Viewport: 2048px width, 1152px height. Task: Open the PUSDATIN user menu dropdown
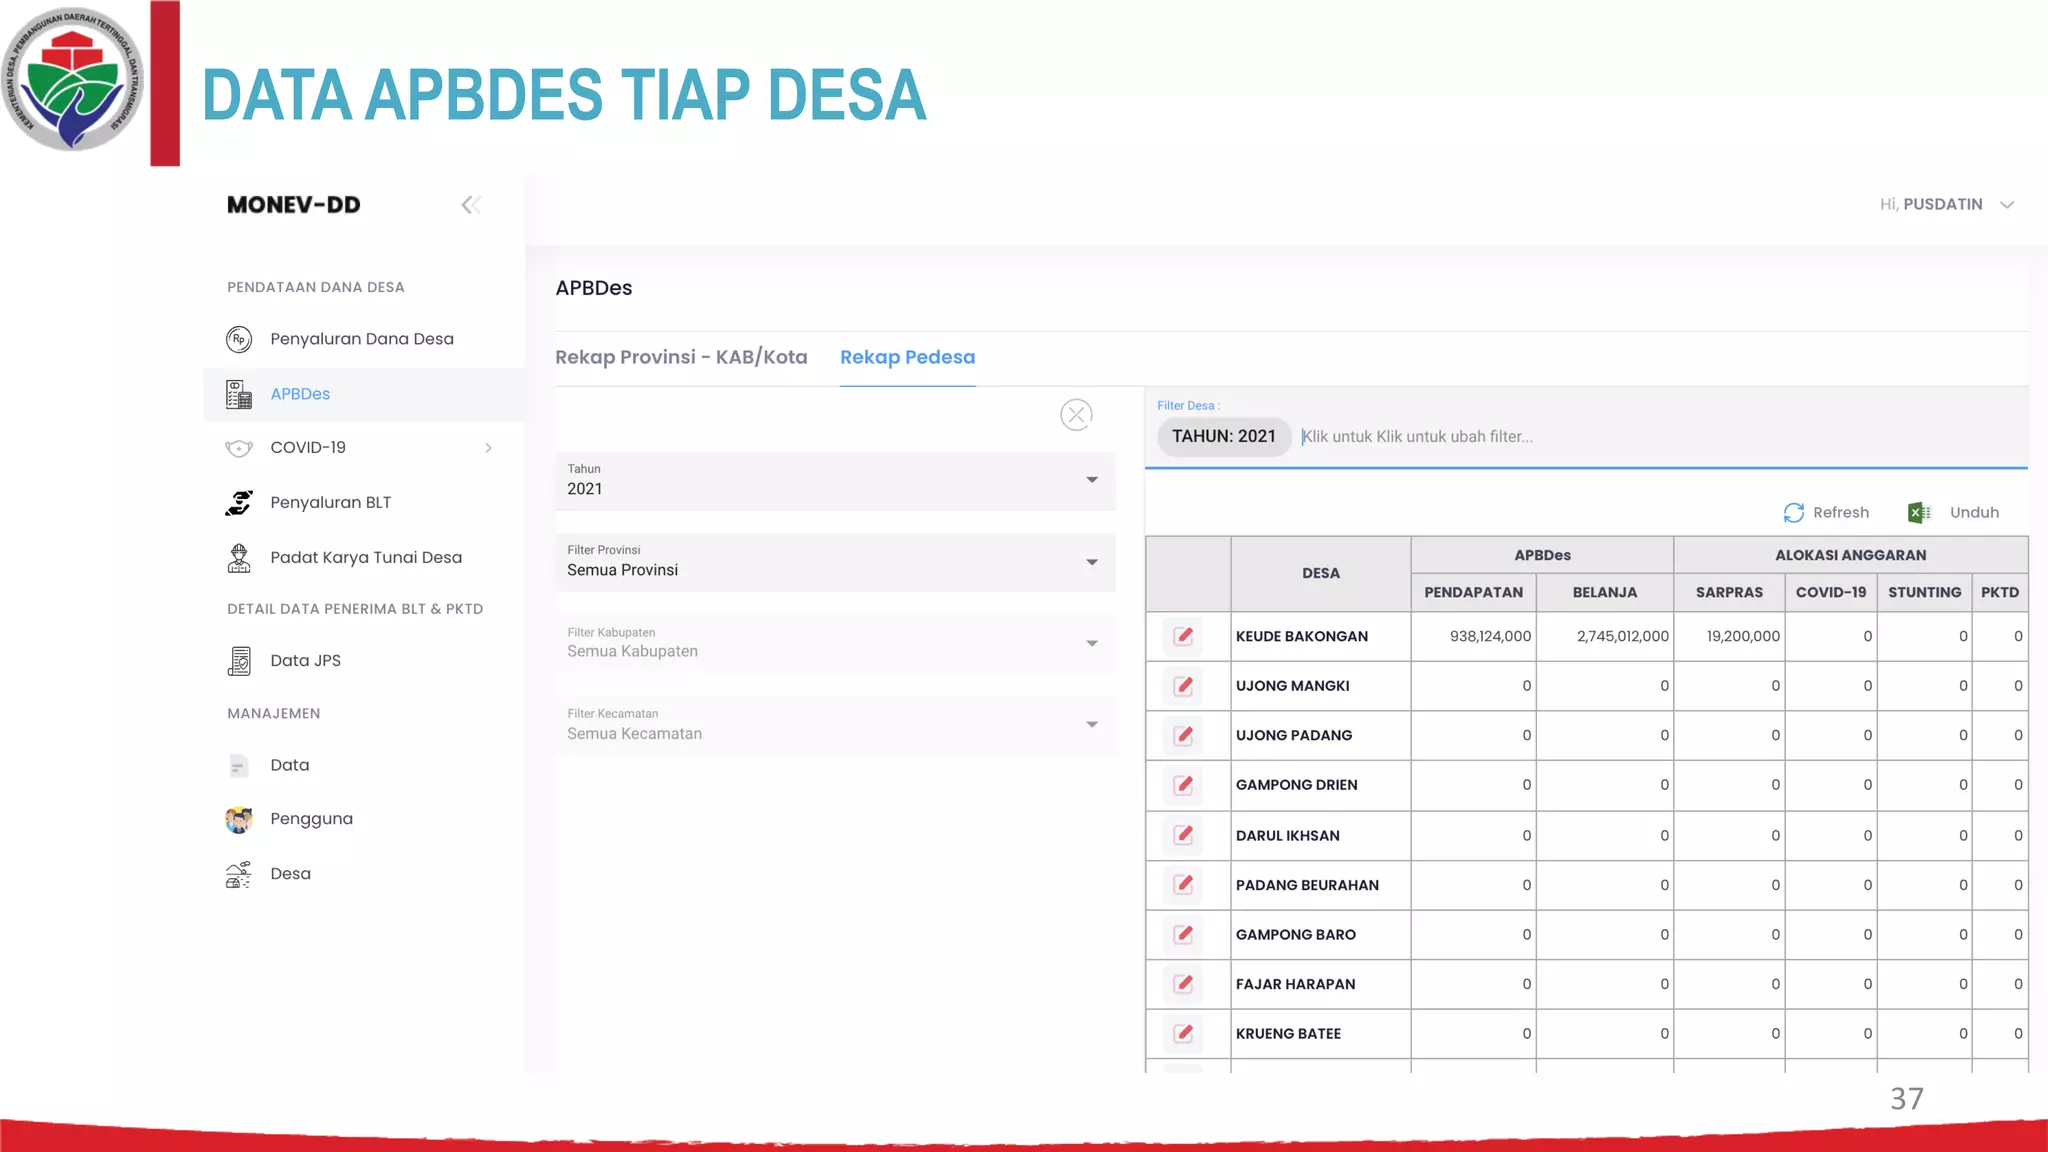1946,204
